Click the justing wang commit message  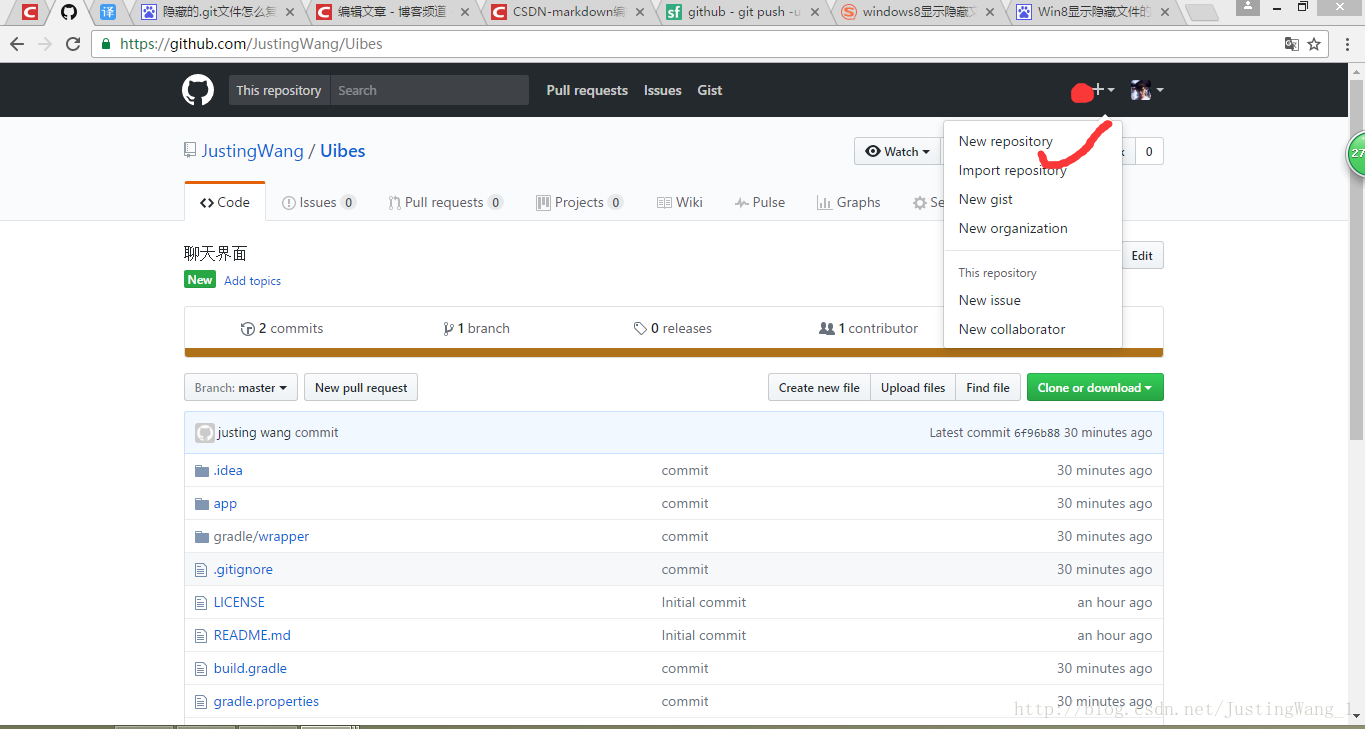(x=316, y=433)
